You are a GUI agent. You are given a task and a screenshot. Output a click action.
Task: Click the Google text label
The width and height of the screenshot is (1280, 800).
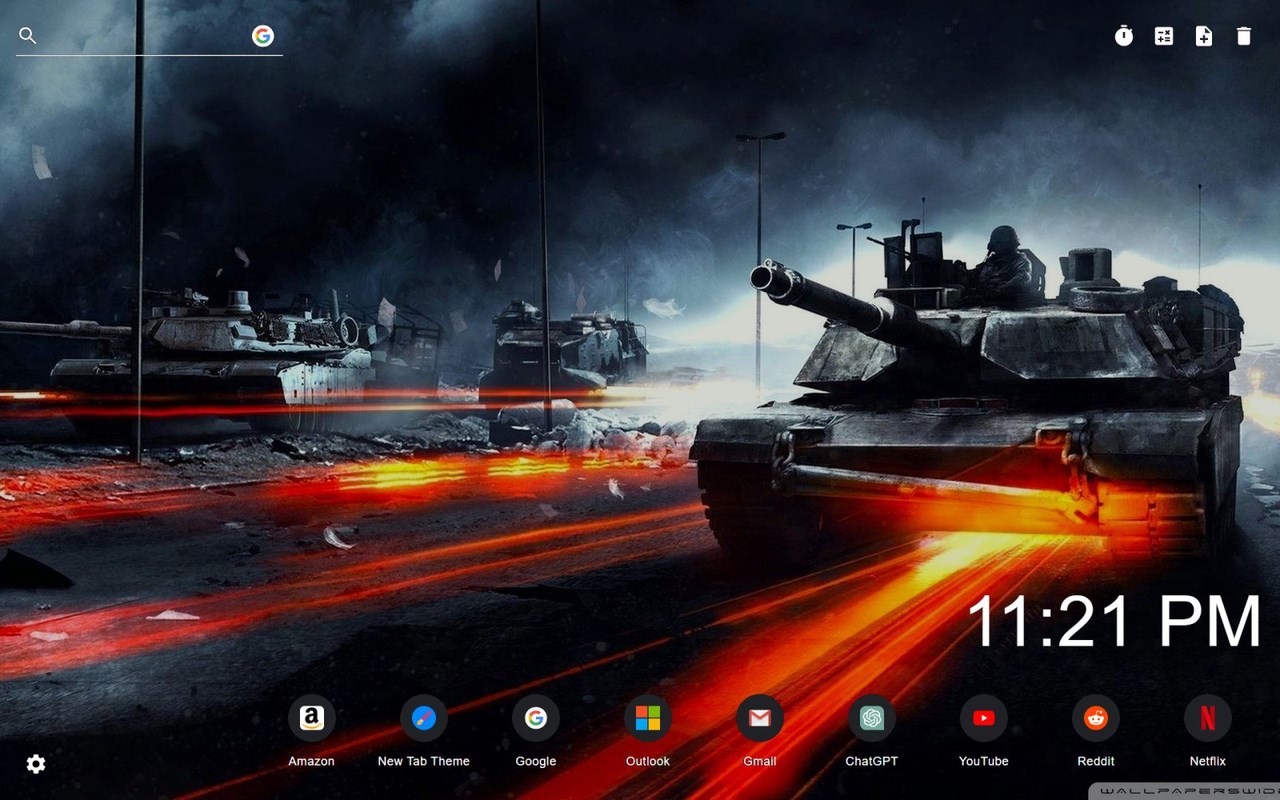tap(536, 761)
